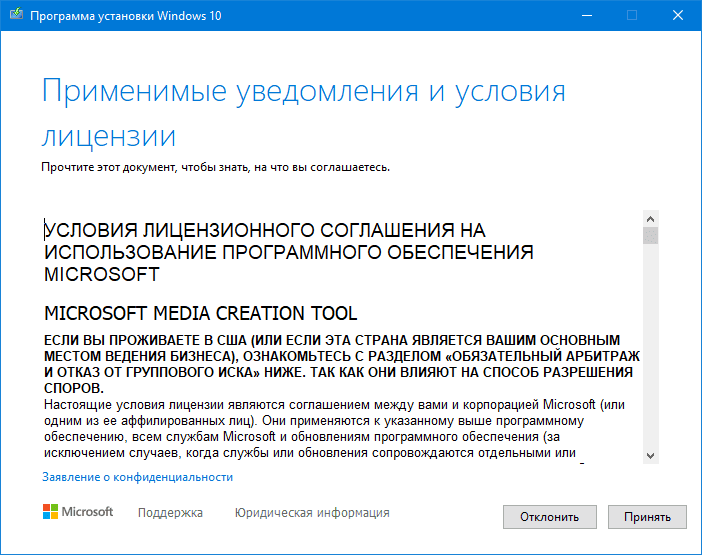Open the Заявление о конфиденциальности link
This screenshot has width=702, height=555.
click(137, 477)
